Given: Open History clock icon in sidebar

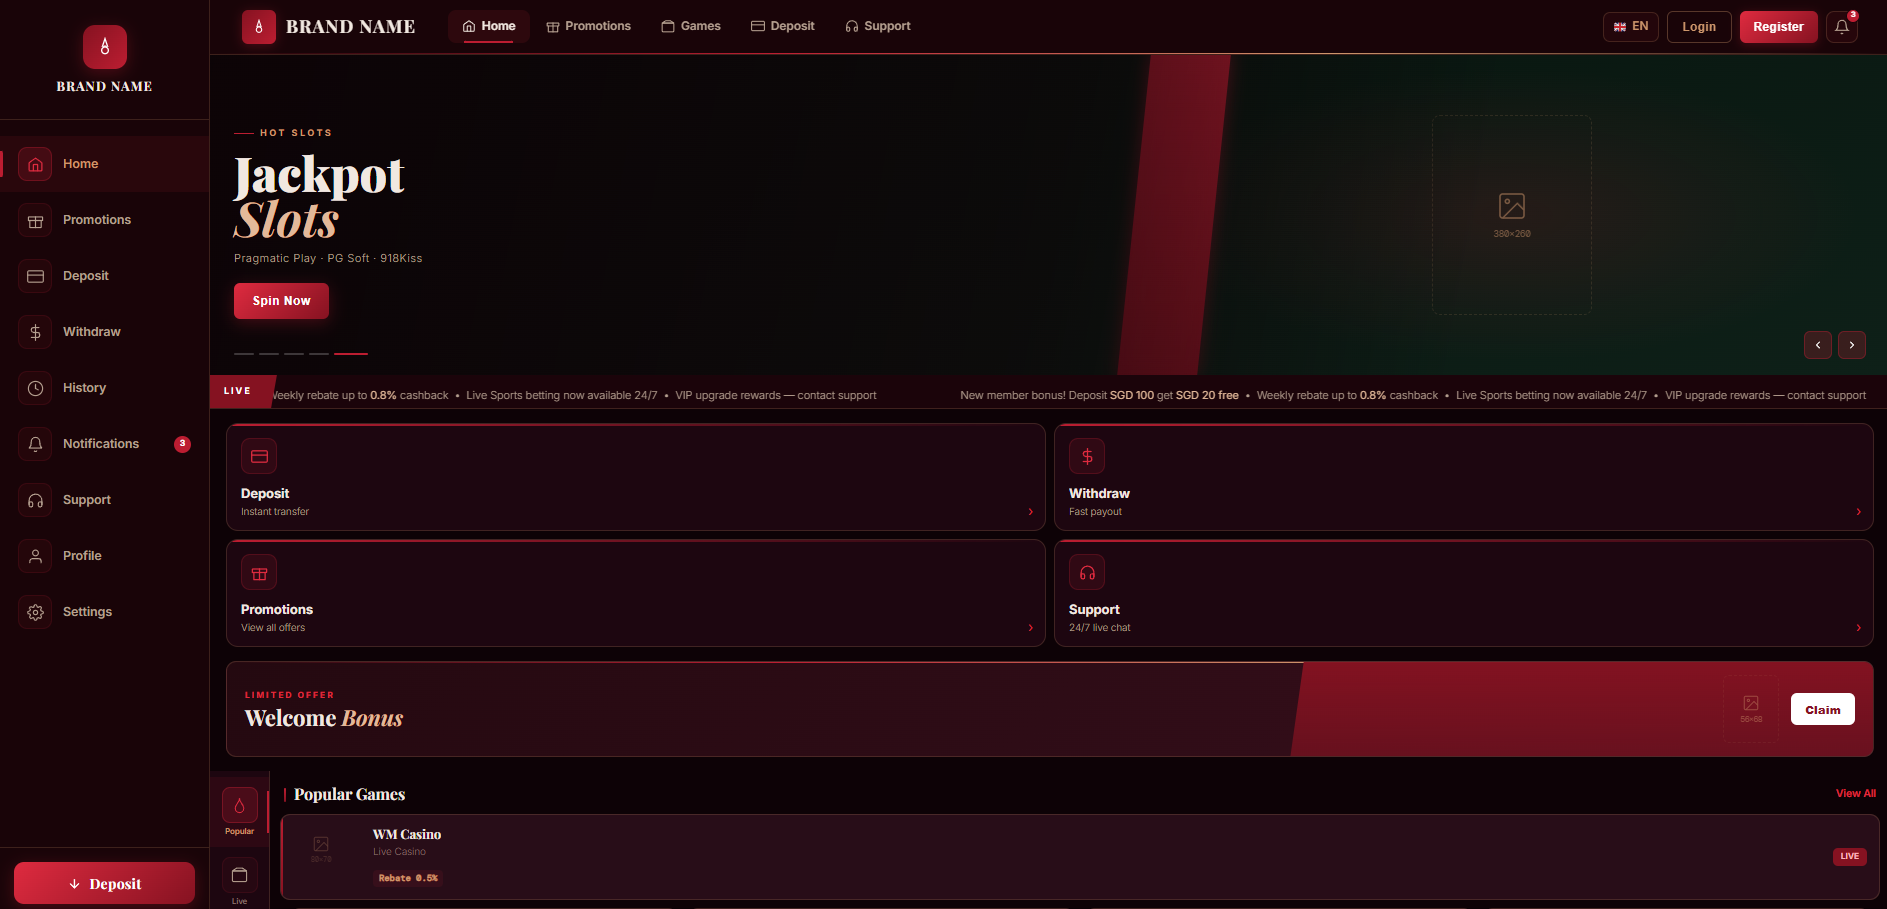Looking at the screenshot, I should pos(35,389).
